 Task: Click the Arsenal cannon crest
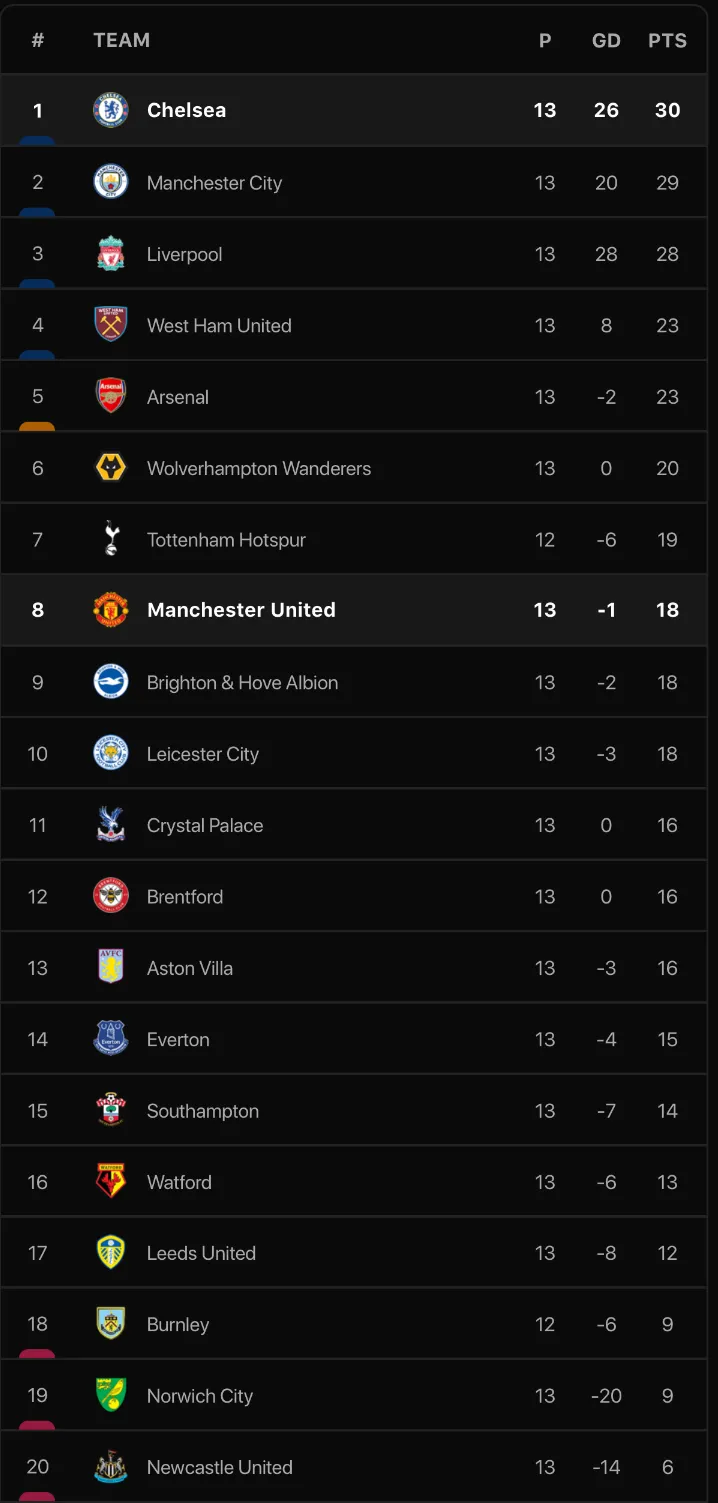pos(110,396)
